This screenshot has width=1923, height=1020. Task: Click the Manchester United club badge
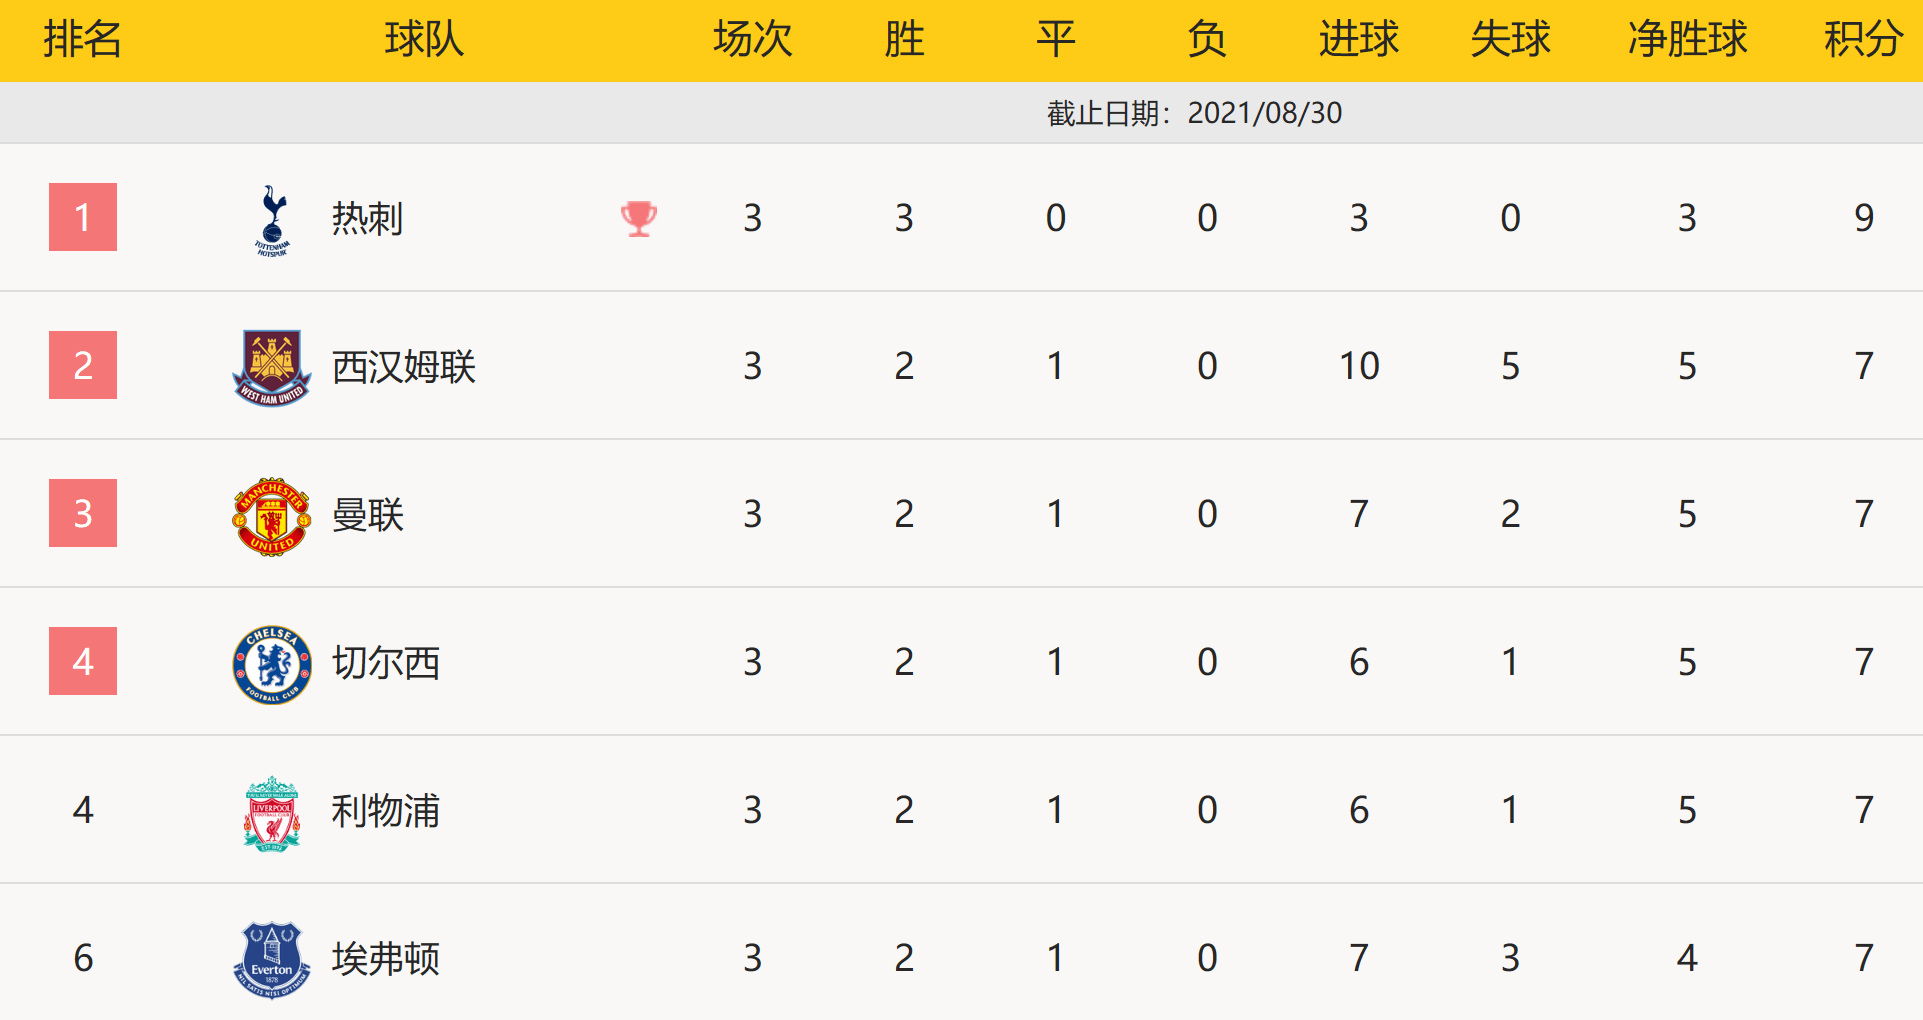[272, 515]
